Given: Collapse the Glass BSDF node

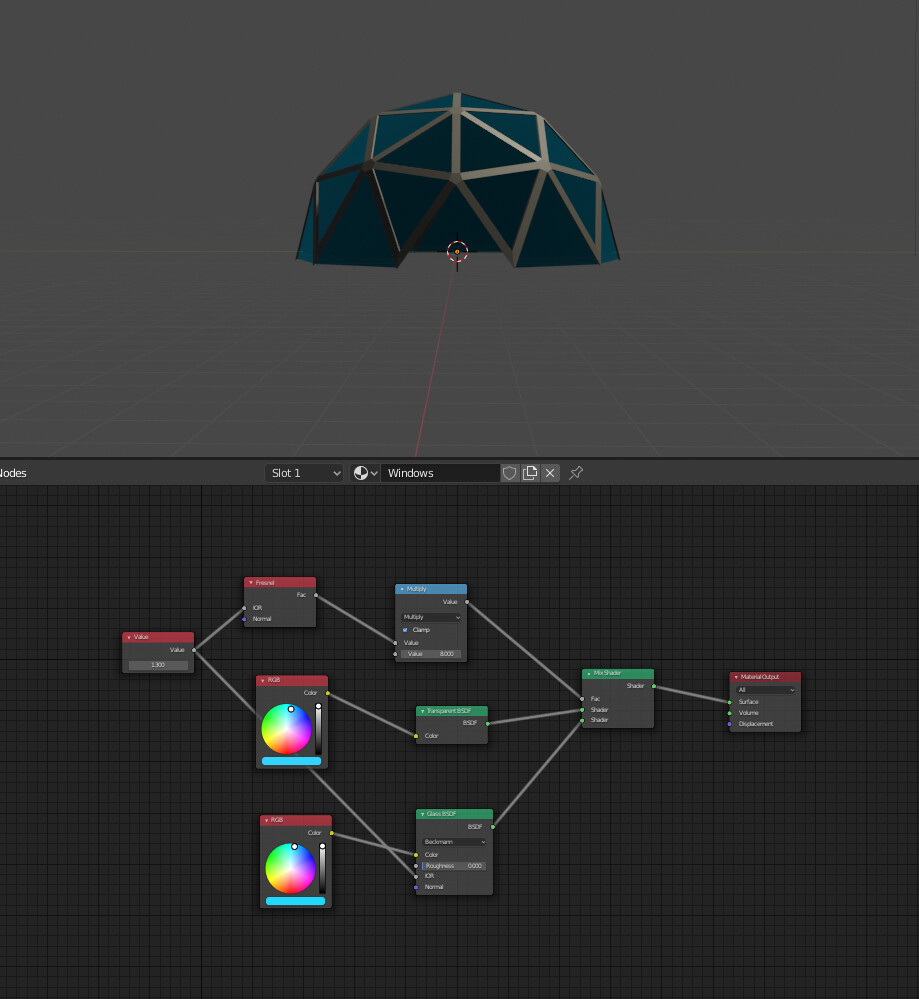Looking at the screenshot, I should [425, 814].
